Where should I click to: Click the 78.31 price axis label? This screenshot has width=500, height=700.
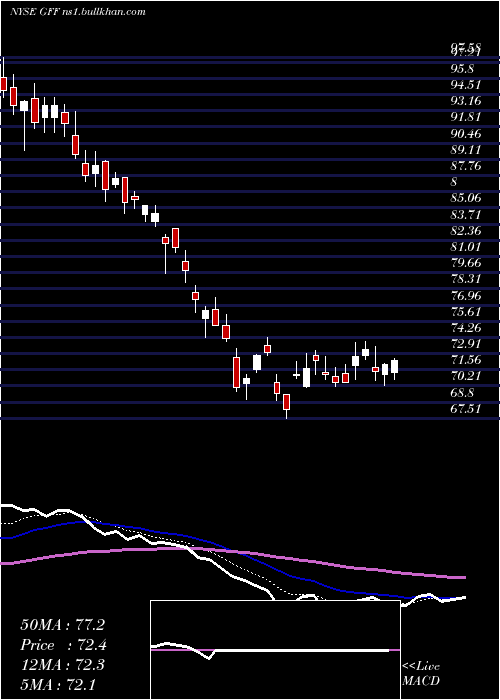466,279
